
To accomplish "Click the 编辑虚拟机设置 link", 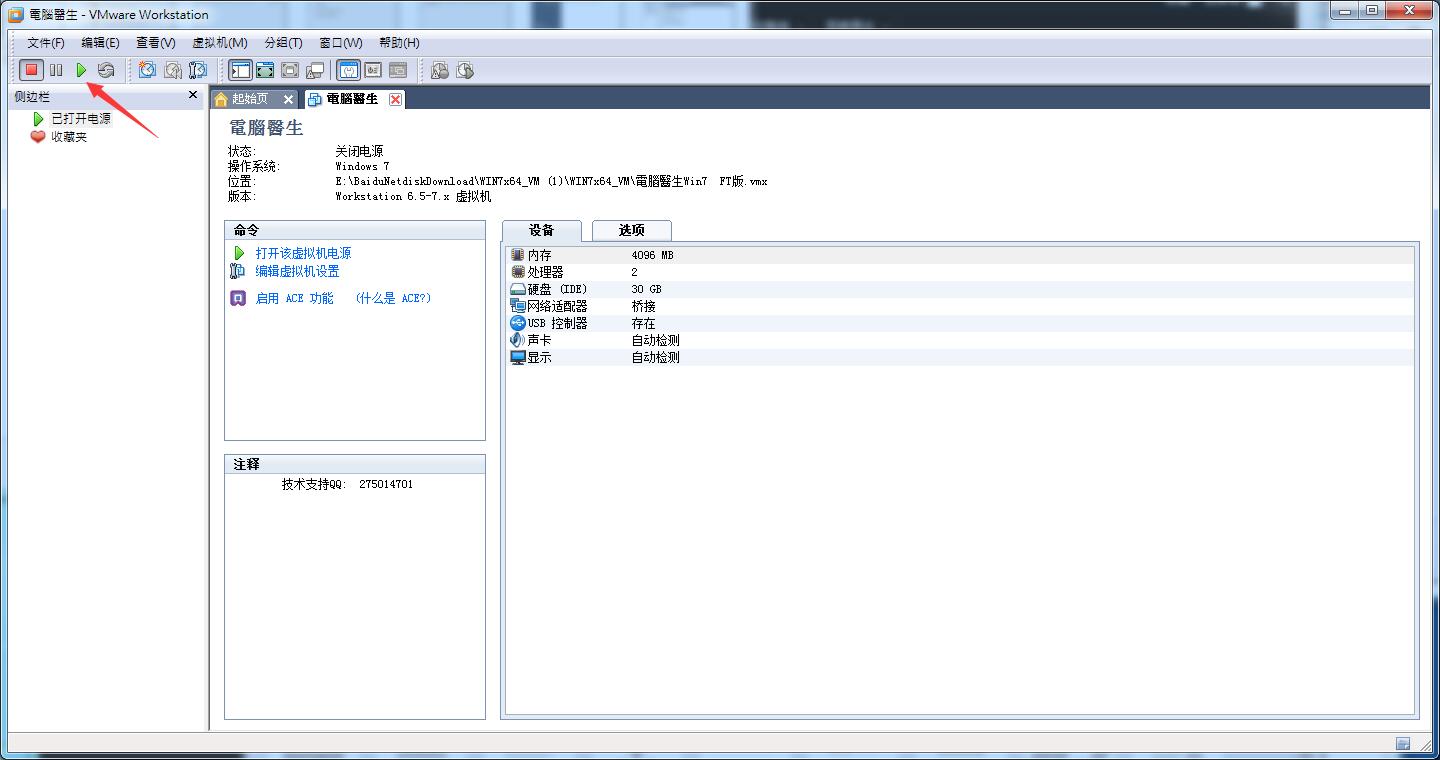I will coord(297,271).
